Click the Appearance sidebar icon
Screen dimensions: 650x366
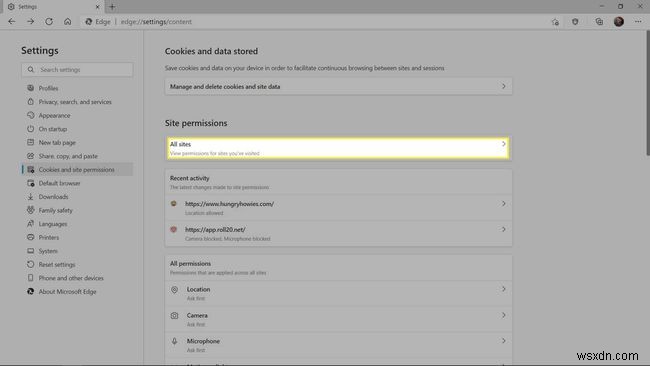(x=30, y=115)
